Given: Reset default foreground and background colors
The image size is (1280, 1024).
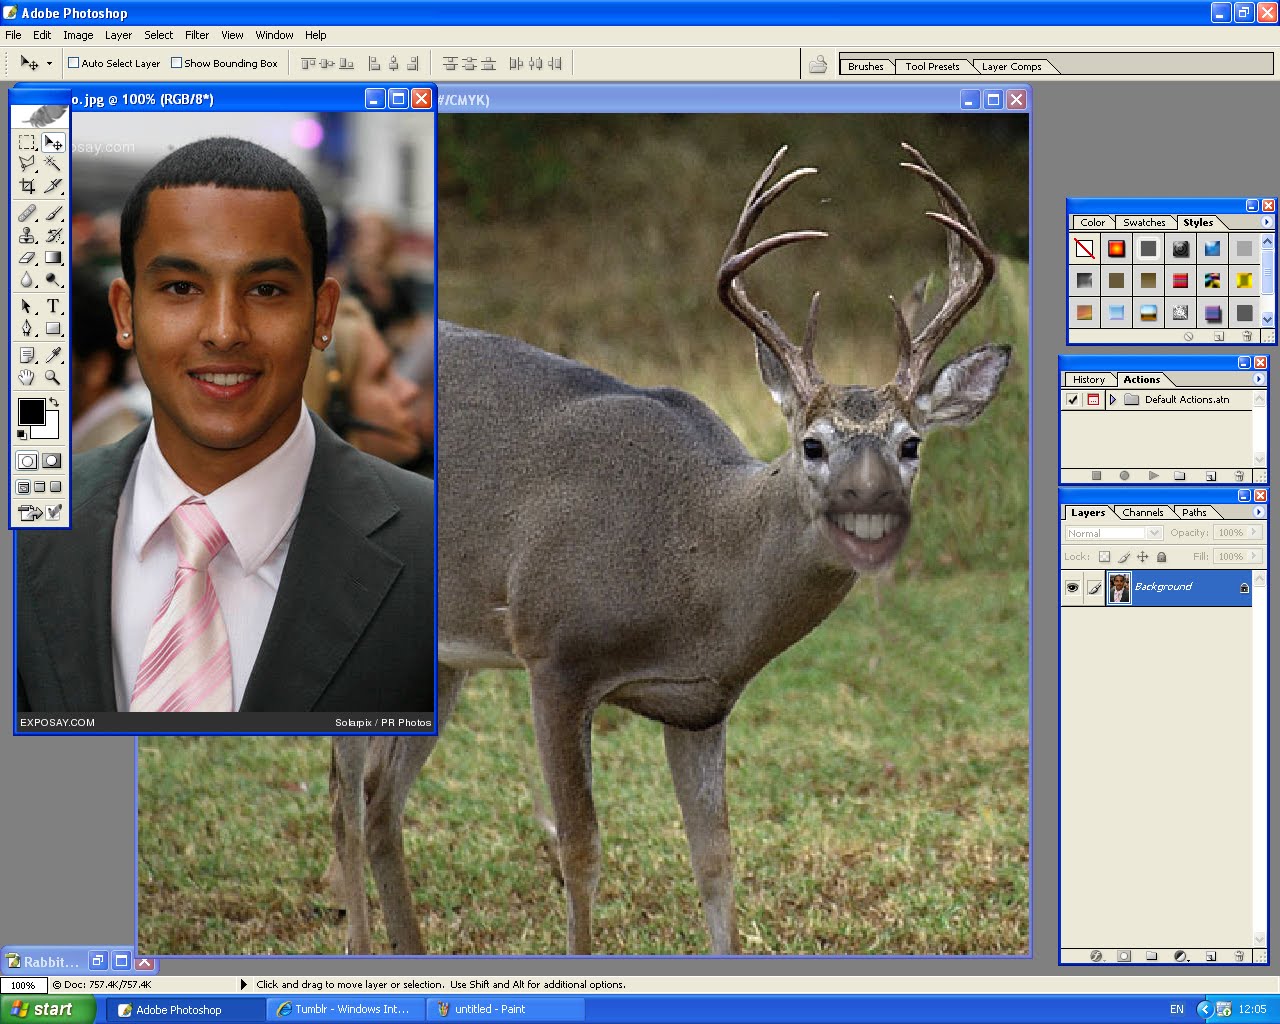Looking at the screenshot, I should (x=22, y=434).
